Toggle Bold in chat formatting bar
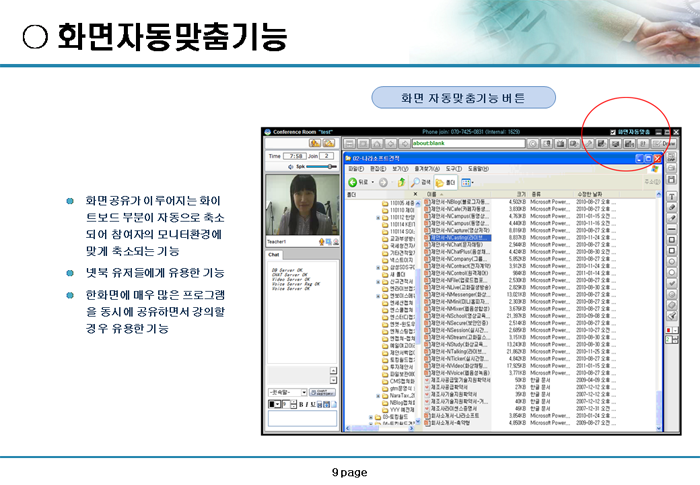This screenshot has height=485, width=700. tap(301, 404)
